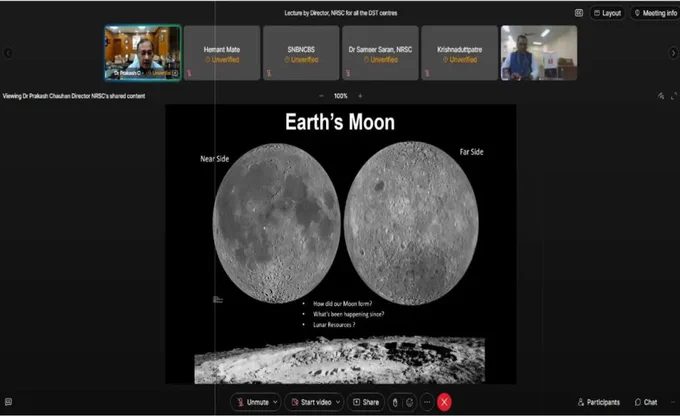Click the Share content button

[x=366, y=403]
